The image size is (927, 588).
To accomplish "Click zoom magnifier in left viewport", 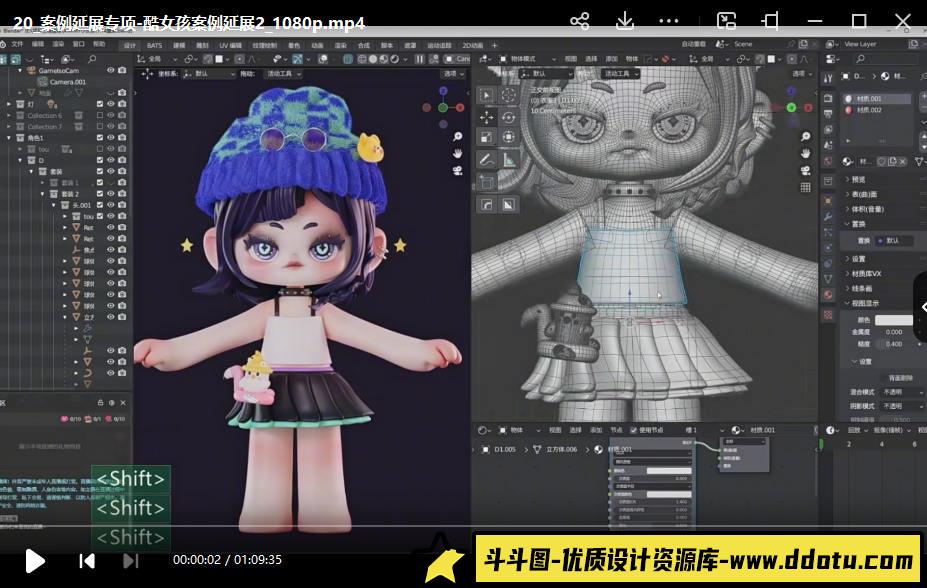I will point(458,137).
